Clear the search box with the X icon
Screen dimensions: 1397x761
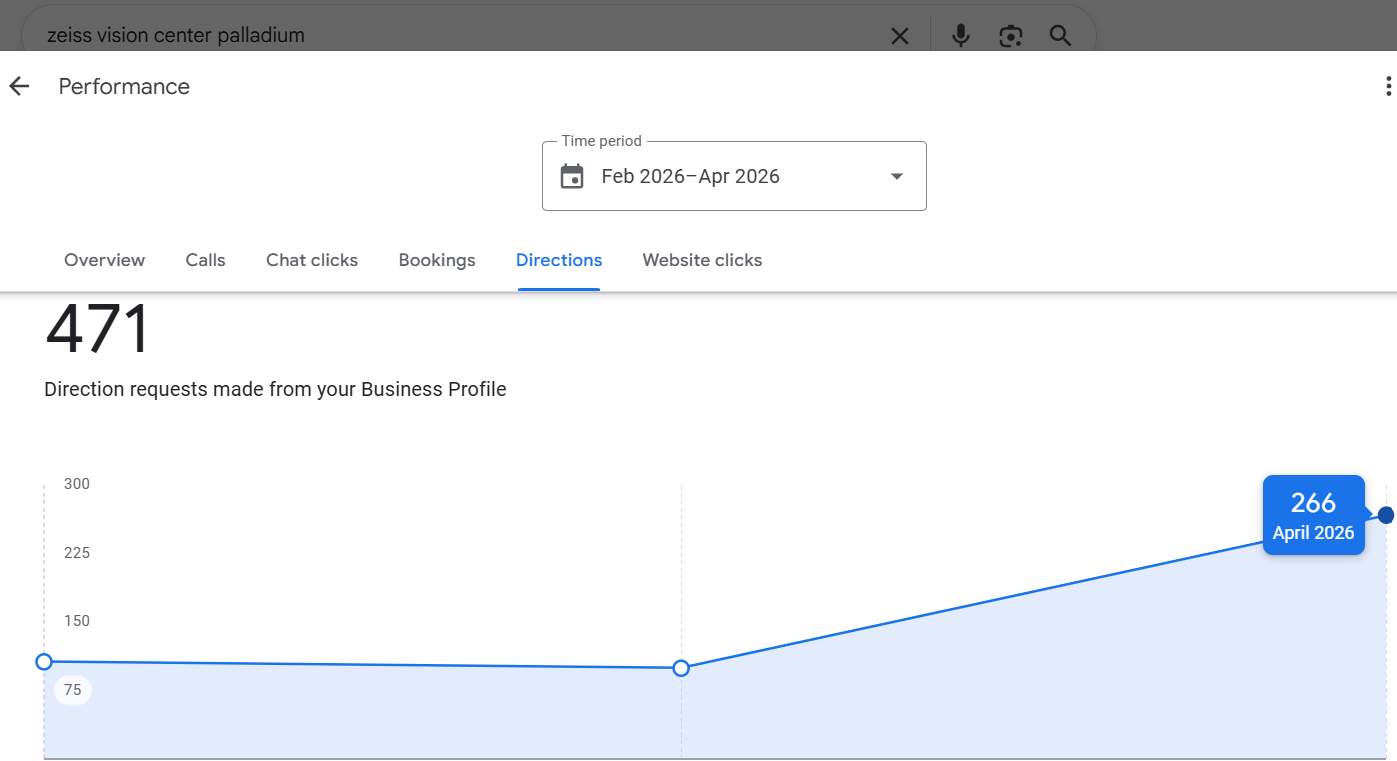point(900,36)
